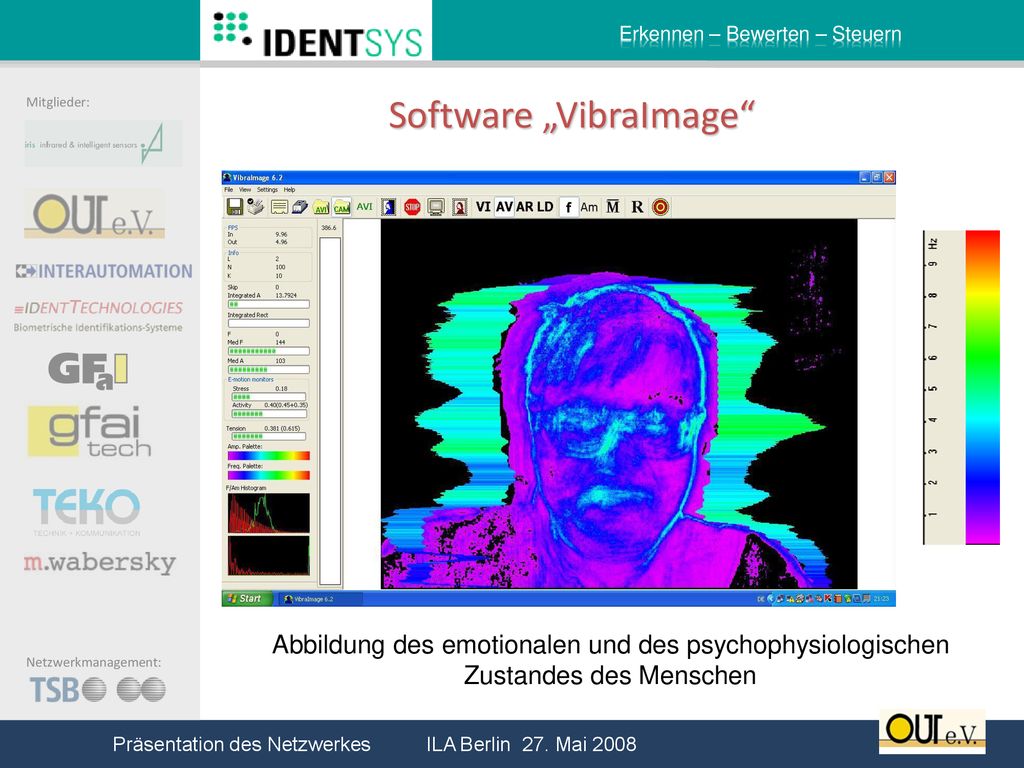Click the upper F/Am histogram graph
This screenshot has width=1024, height=768.
(268, 513)
